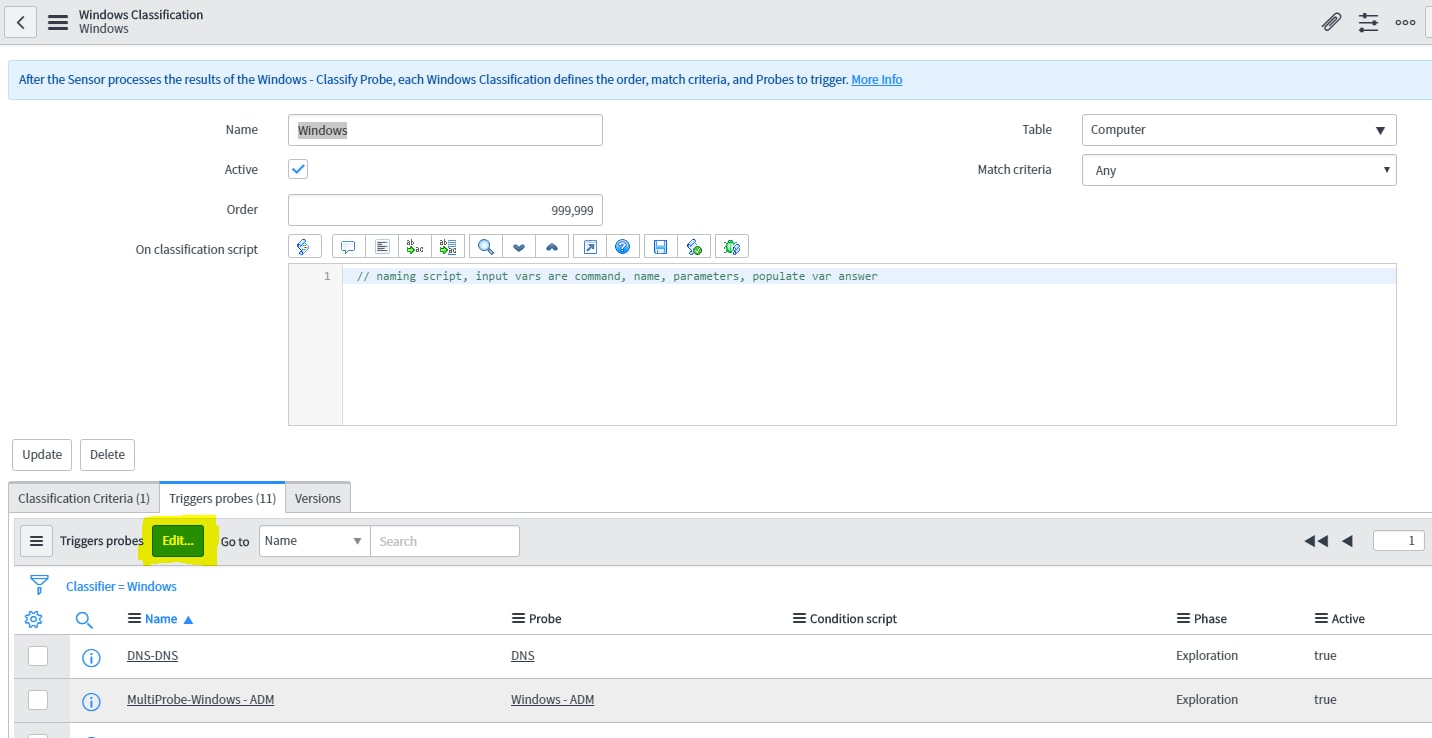Open the DNS probe link
1432x738 pixels.
point(522,656)
